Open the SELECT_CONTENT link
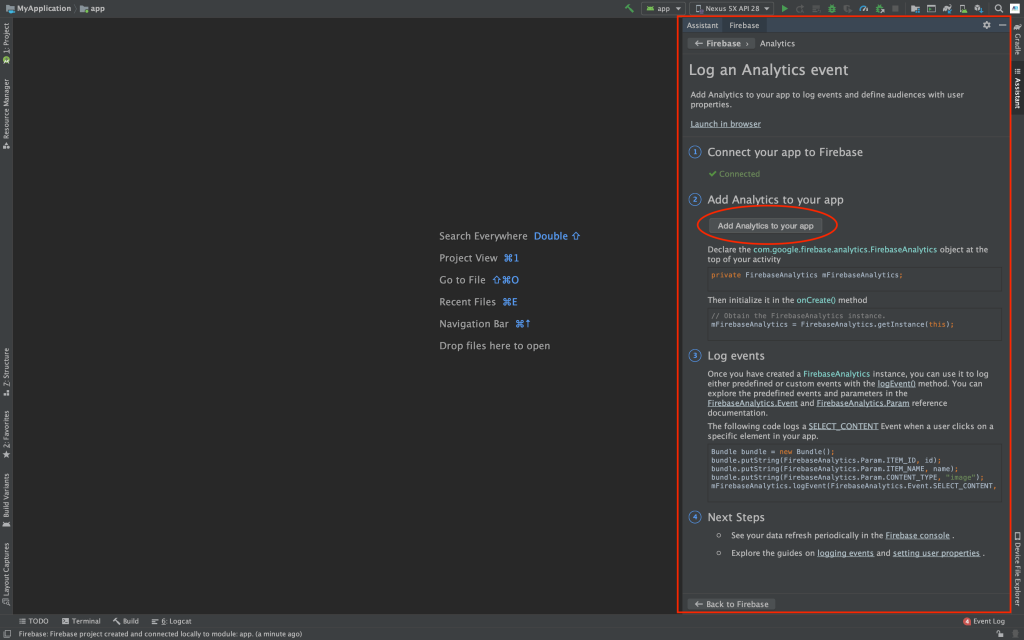The image size is (1024, 640). [x=843, y=426]
